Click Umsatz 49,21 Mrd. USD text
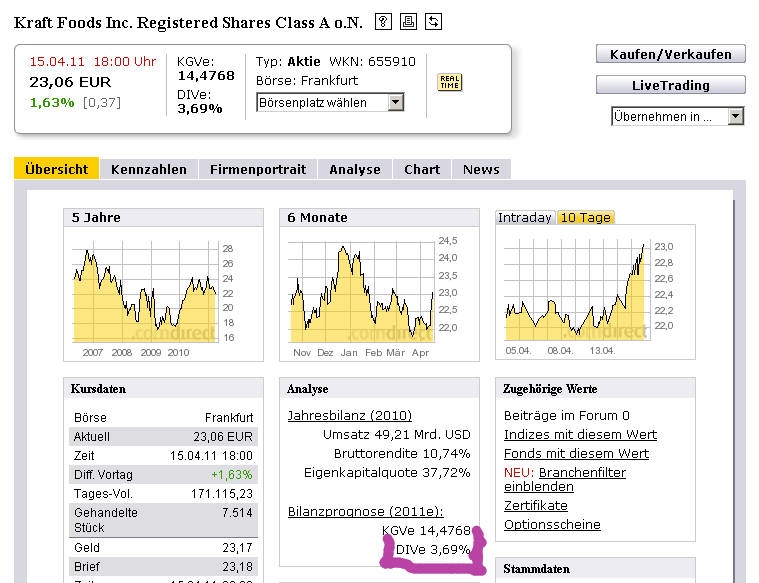The image size is (759, 583). [396, 434]
